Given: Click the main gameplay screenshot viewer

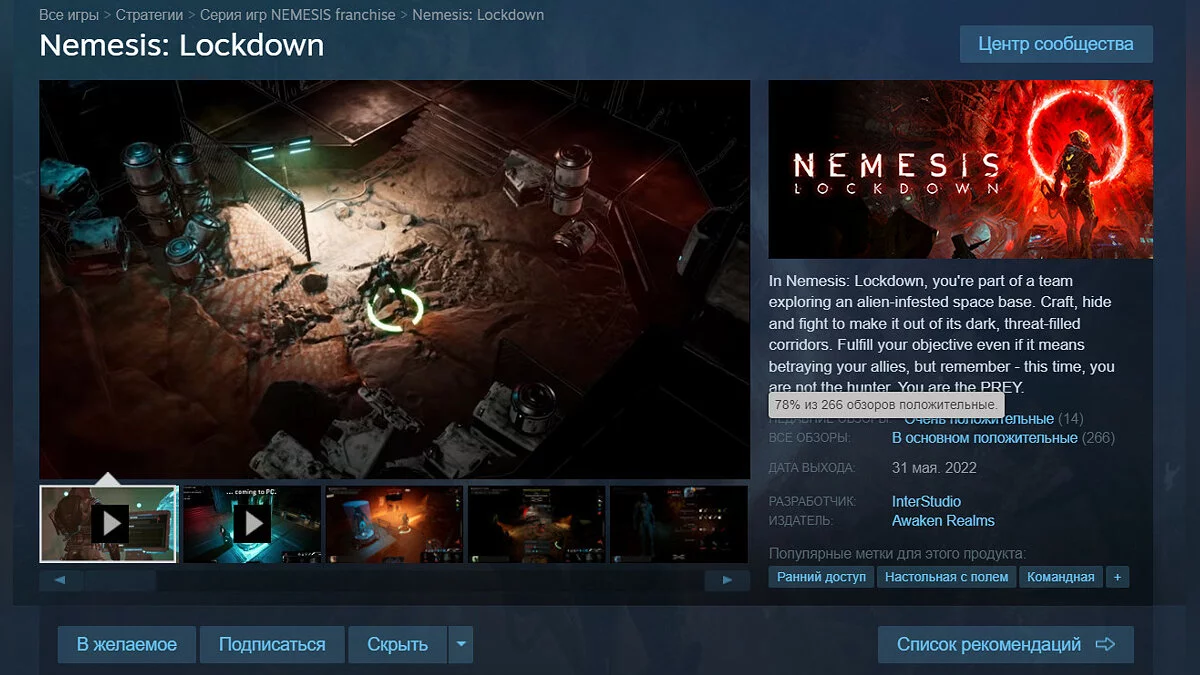Looking at the screenshot, I should (x=394, y=279).
